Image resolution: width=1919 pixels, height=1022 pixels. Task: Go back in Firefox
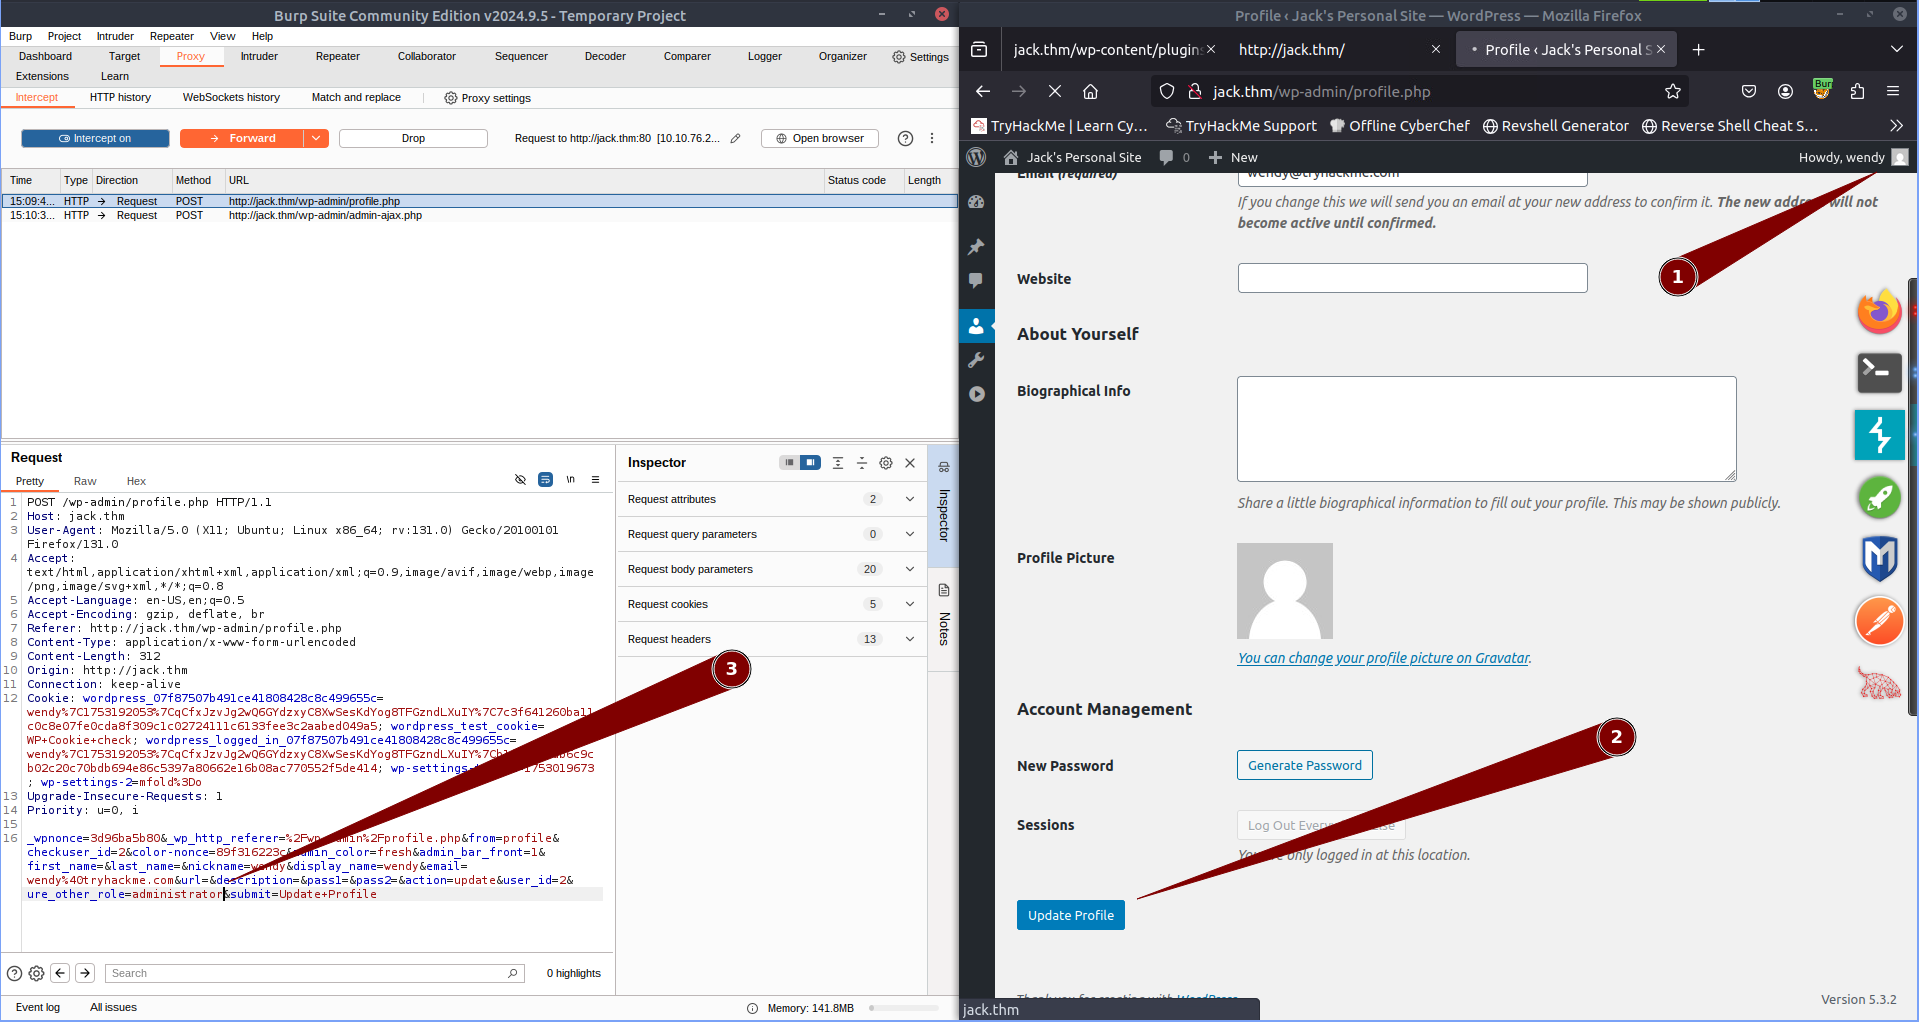pos(982,91)
